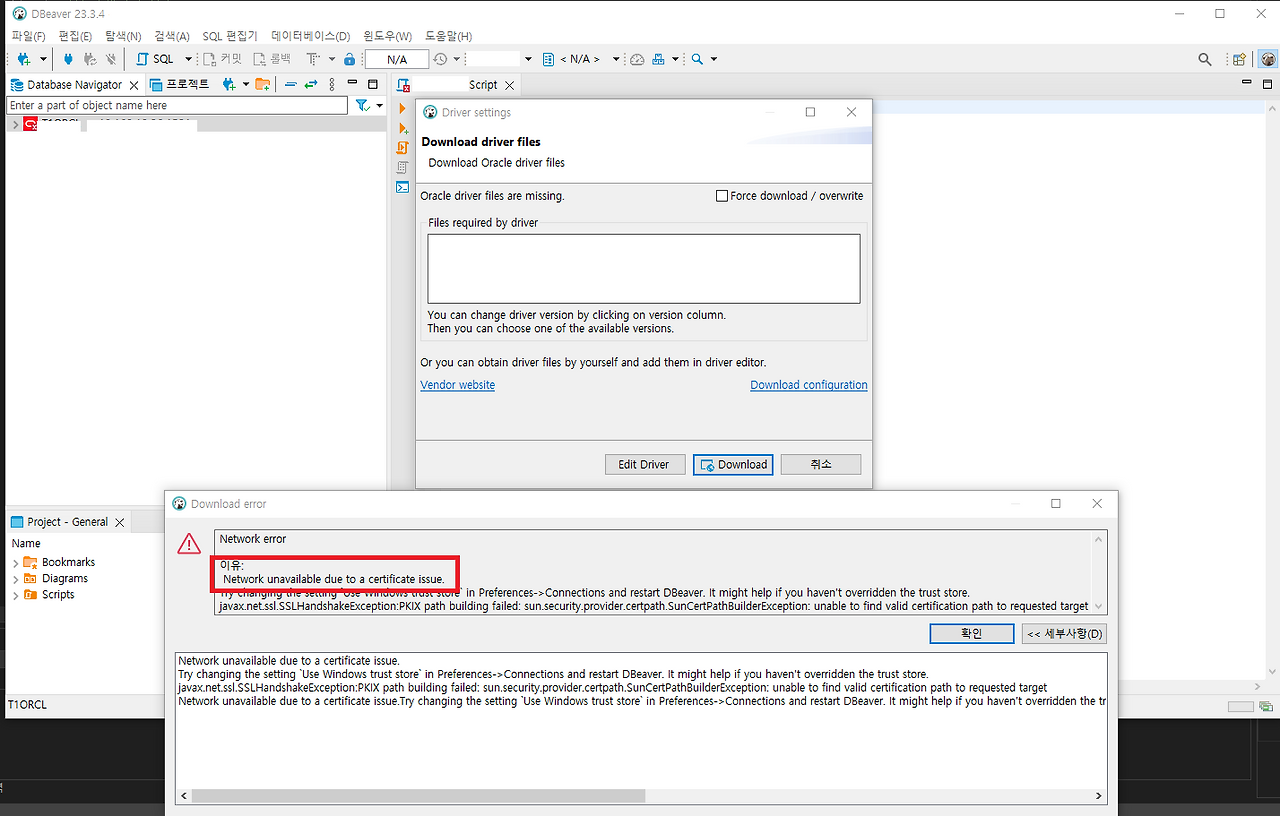The width and height of the screenshot is (1280, 816).
Task: Click 확인 button in Download error dialog
Action: point(971,634)
